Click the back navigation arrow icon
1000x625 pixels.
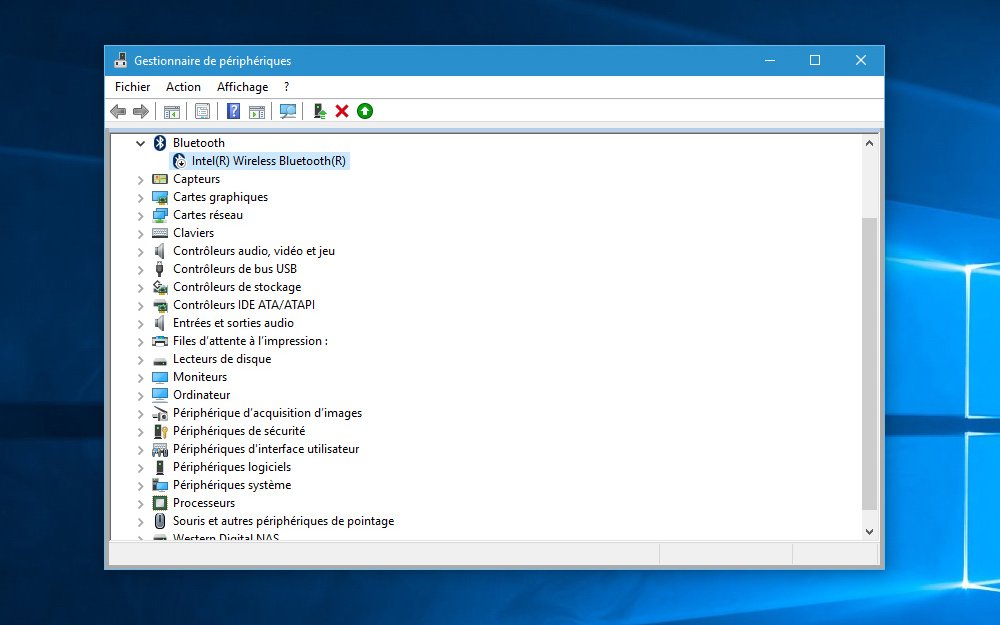[117, 111]
